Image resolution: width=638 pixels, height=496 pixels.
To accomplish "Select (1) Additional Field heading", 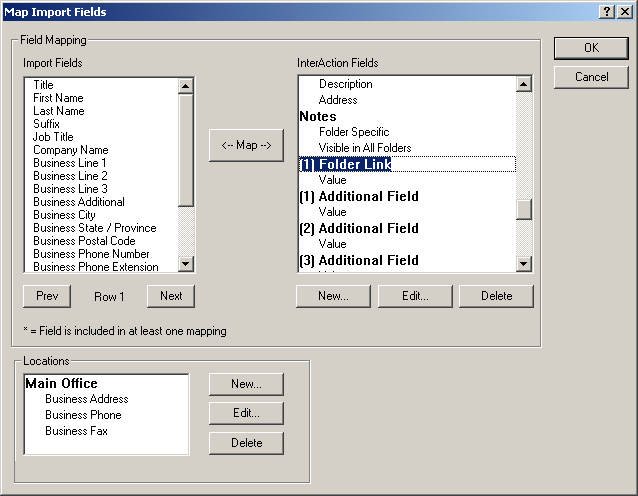I will [x=359, y=196].
